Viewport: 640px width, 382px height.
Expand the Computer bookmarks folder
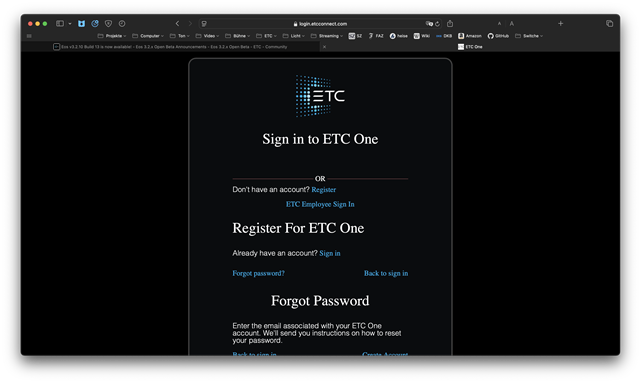148,36
